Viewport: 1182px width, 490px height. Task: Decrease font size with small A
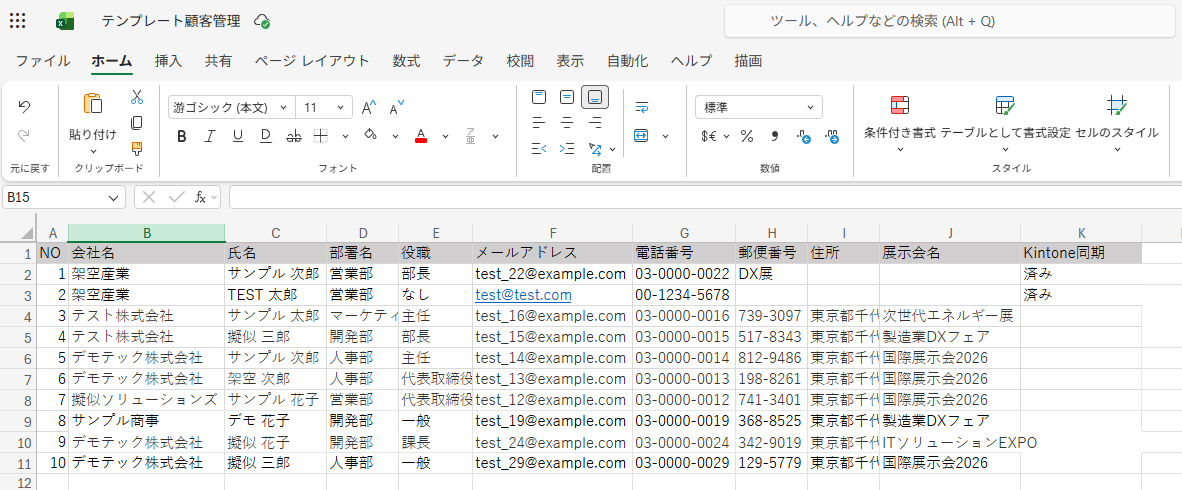(x=397, y=108)
